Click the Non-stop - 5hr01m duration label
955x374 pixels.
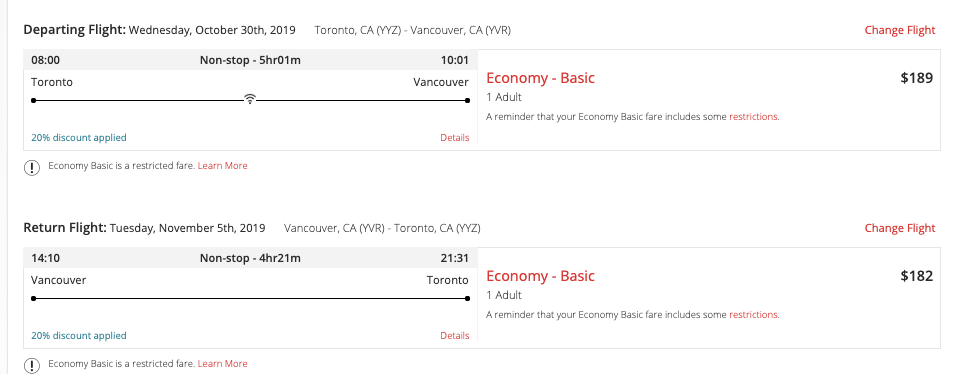click(x=250, y=60)
